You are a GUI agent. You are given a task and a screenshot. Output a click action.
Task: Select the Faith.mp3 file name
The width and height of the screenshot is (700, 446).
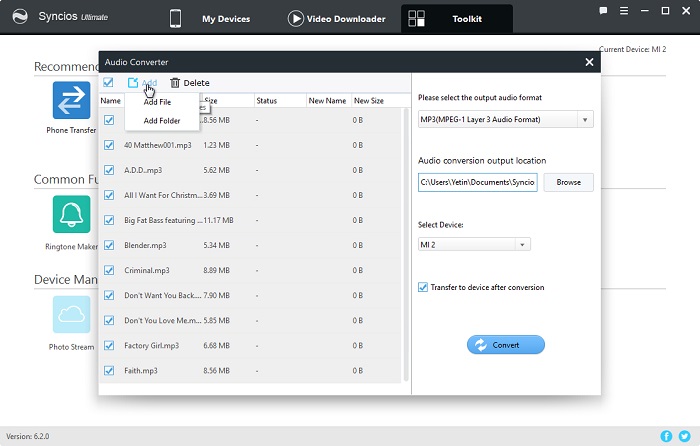pos(141,371)
